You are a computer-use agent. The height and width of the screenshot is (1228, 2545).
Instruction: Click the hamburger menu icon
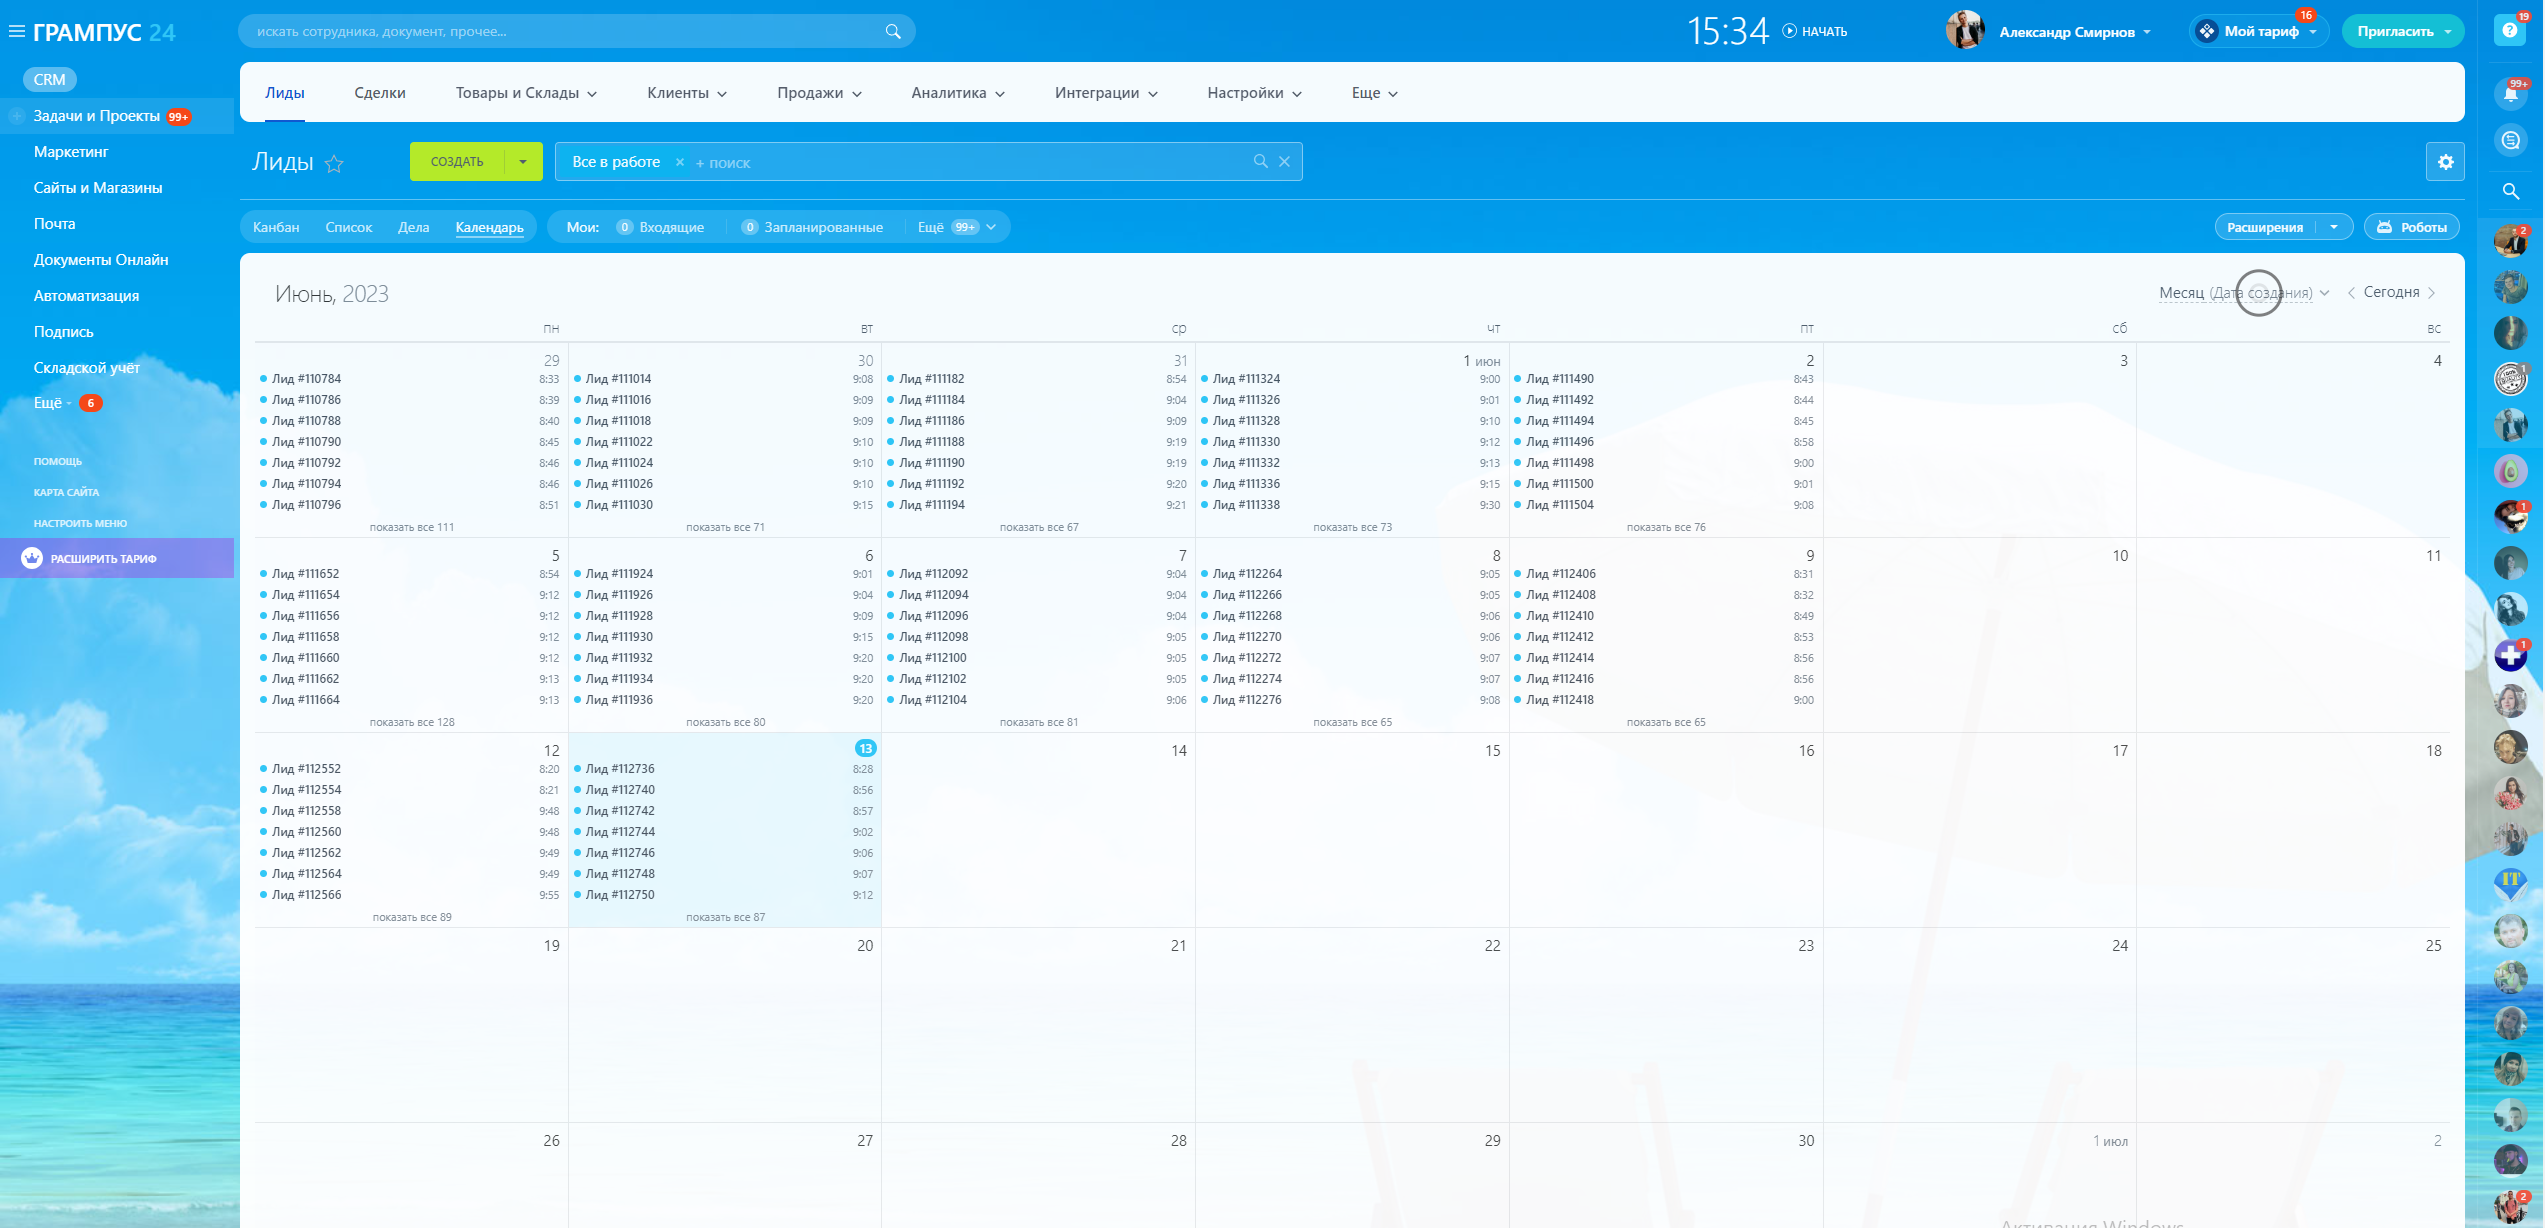(x=16, y=32)
